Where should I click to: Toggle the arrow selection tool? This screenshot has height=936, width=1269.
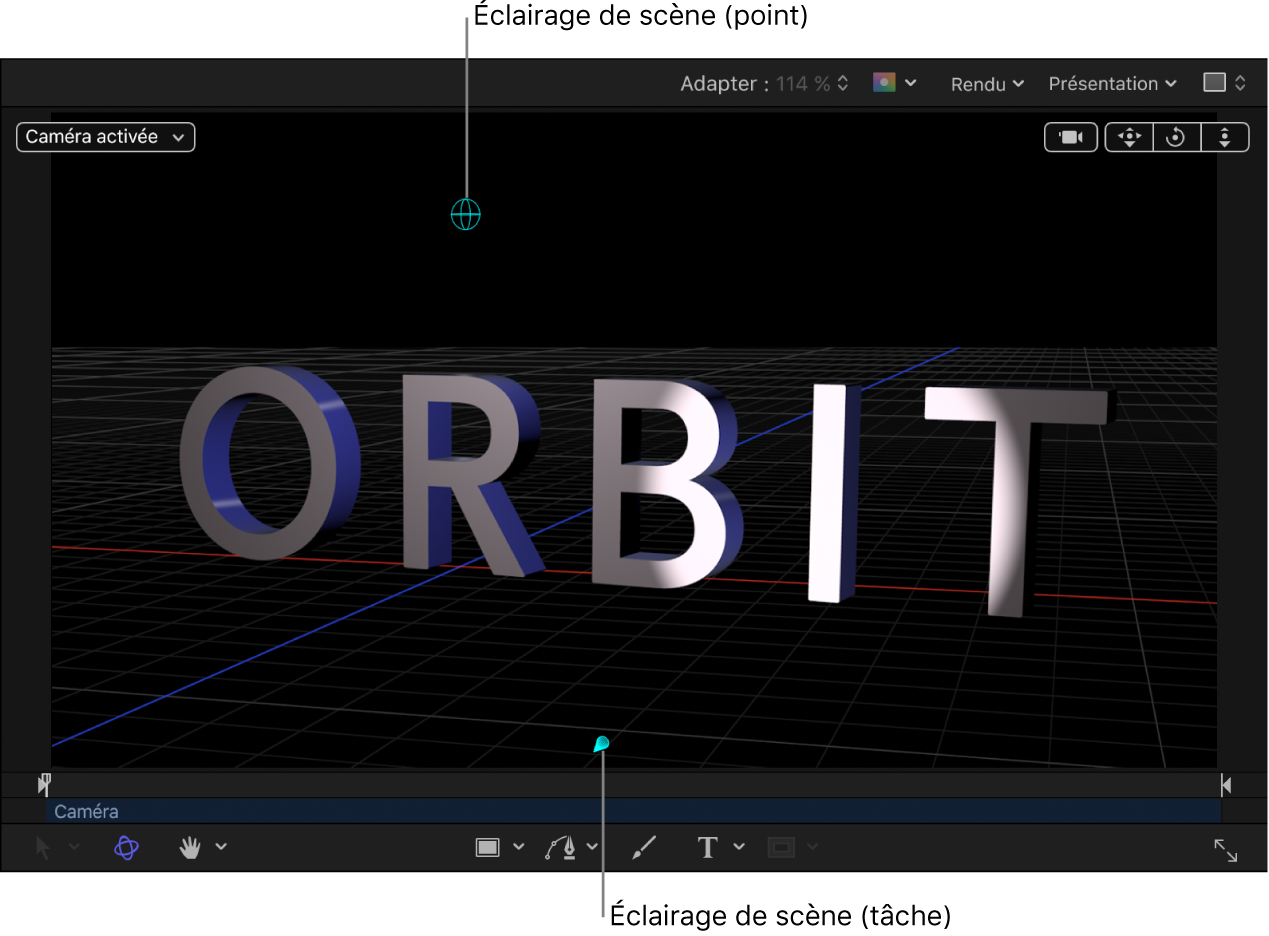[42, 847]
